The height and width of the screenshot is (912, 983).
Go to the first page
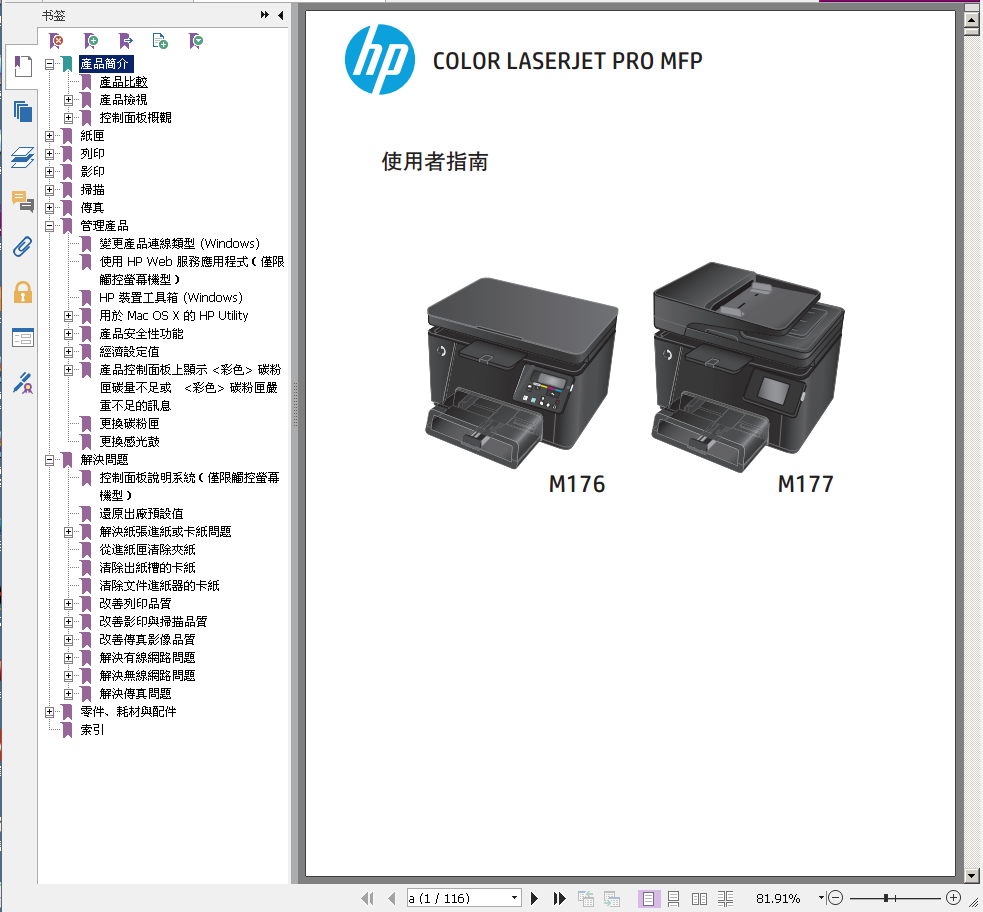(367, 898)
